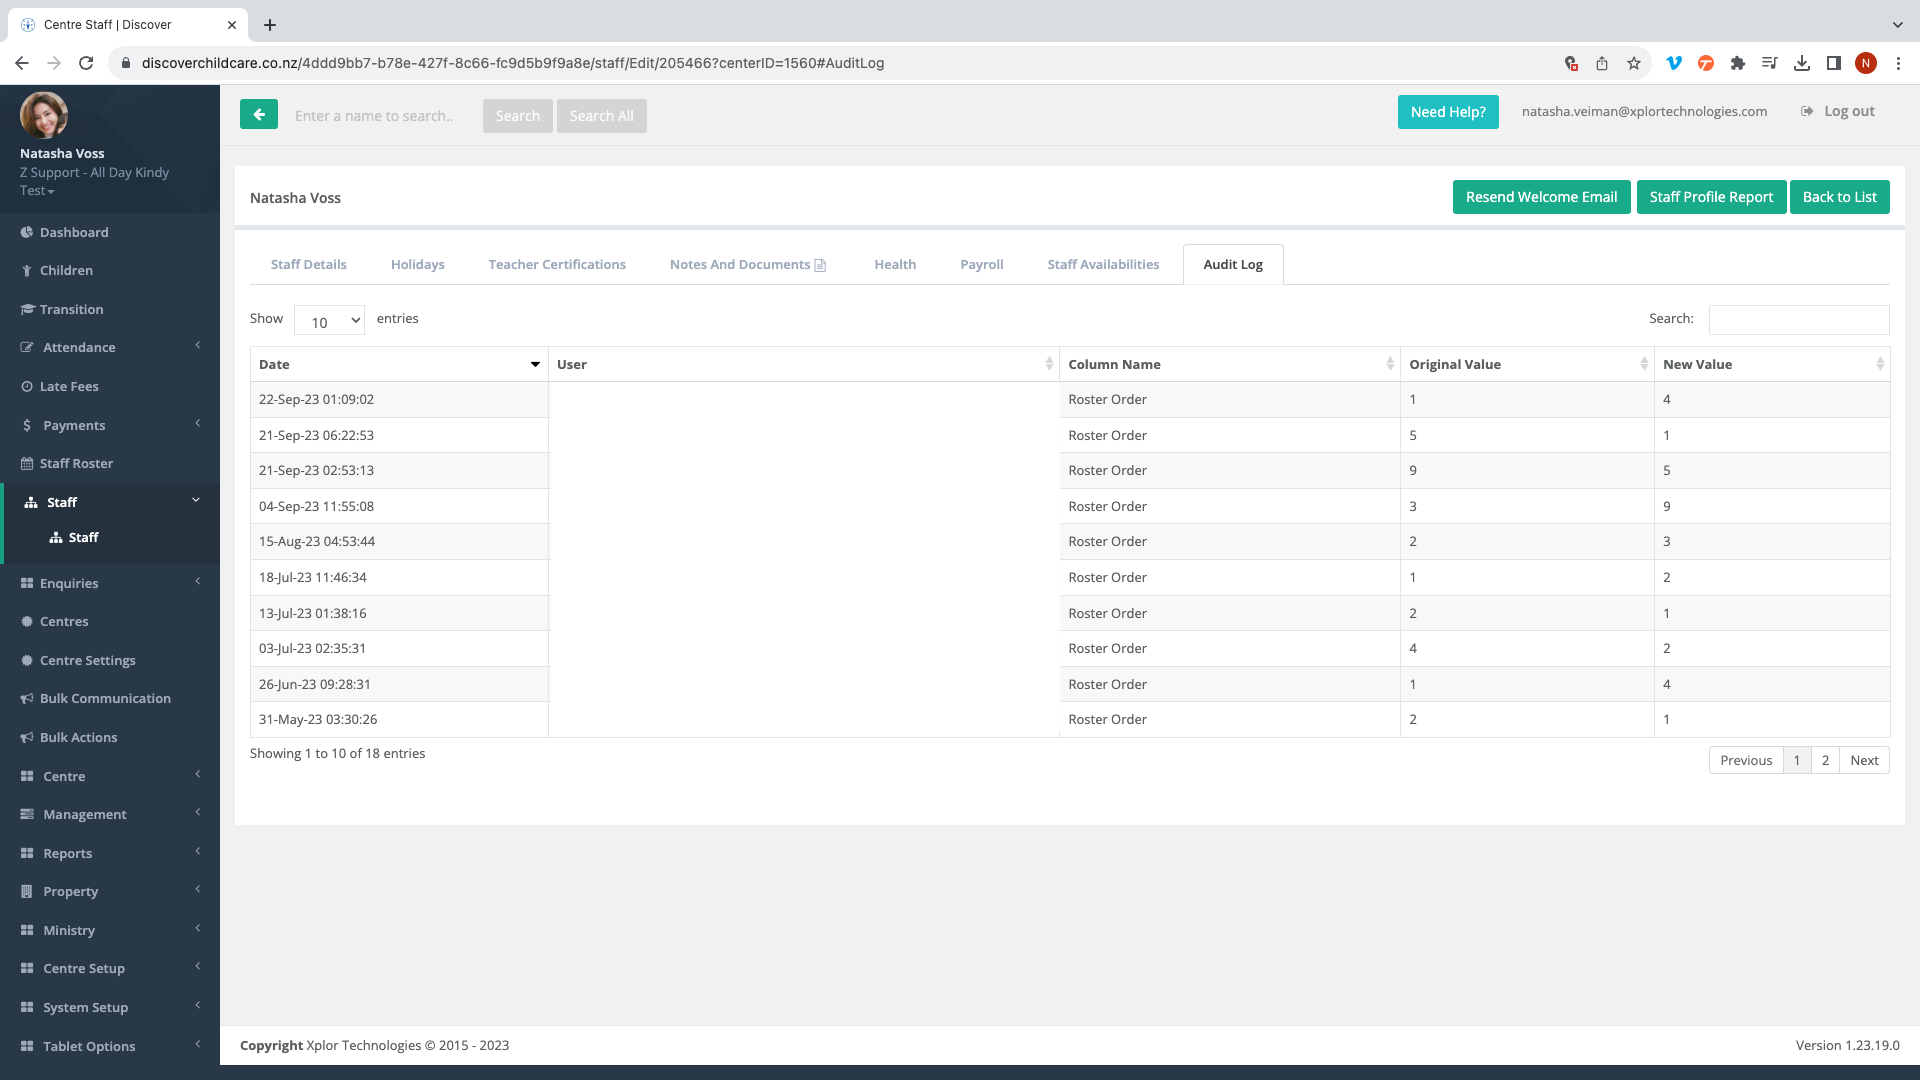Image resolution: width=1920 pixels, height=1080 pixels.
Task: Click the Resend Welcome Email button
Action: (1541, 197)
